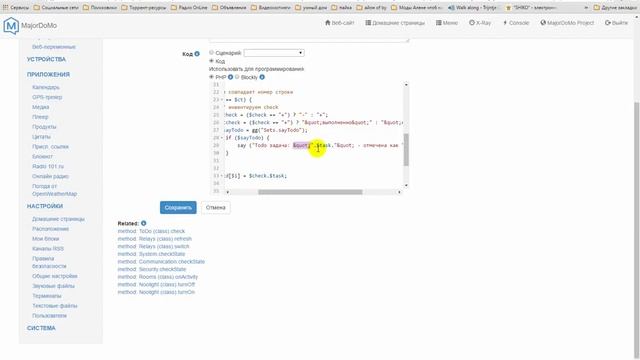Open the Объявления bookmark folder
The image size is (640, 360).
click(229, 7)
